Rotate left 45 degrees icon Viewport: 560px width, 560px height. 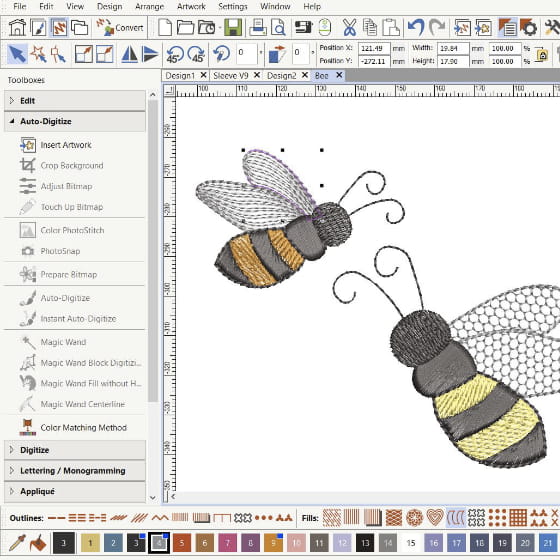click(x=175, y=54)
